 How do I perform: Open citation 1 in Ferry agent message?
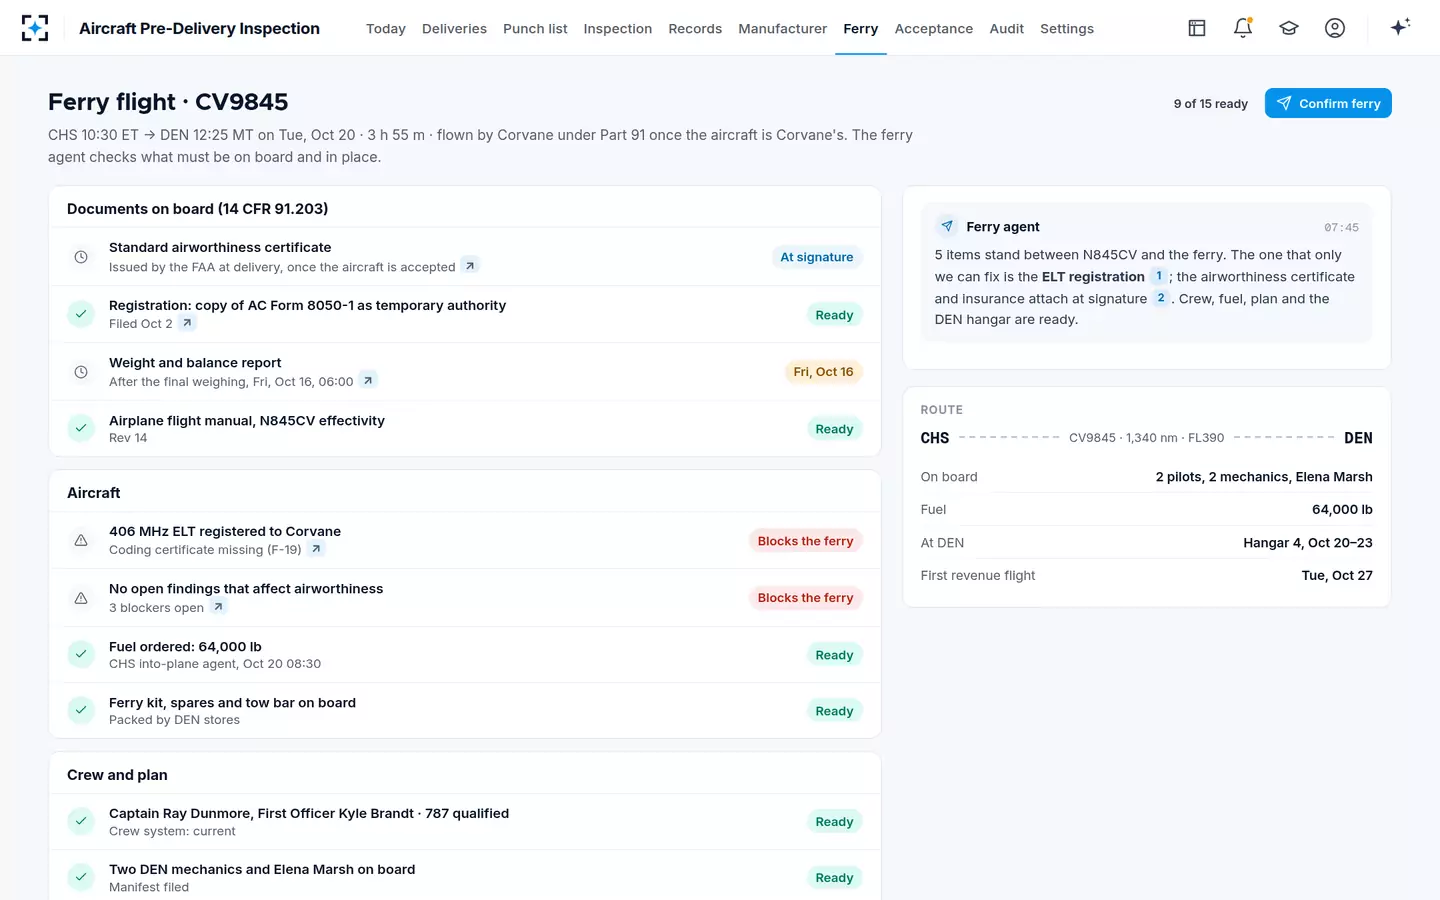pos(1159,276)
